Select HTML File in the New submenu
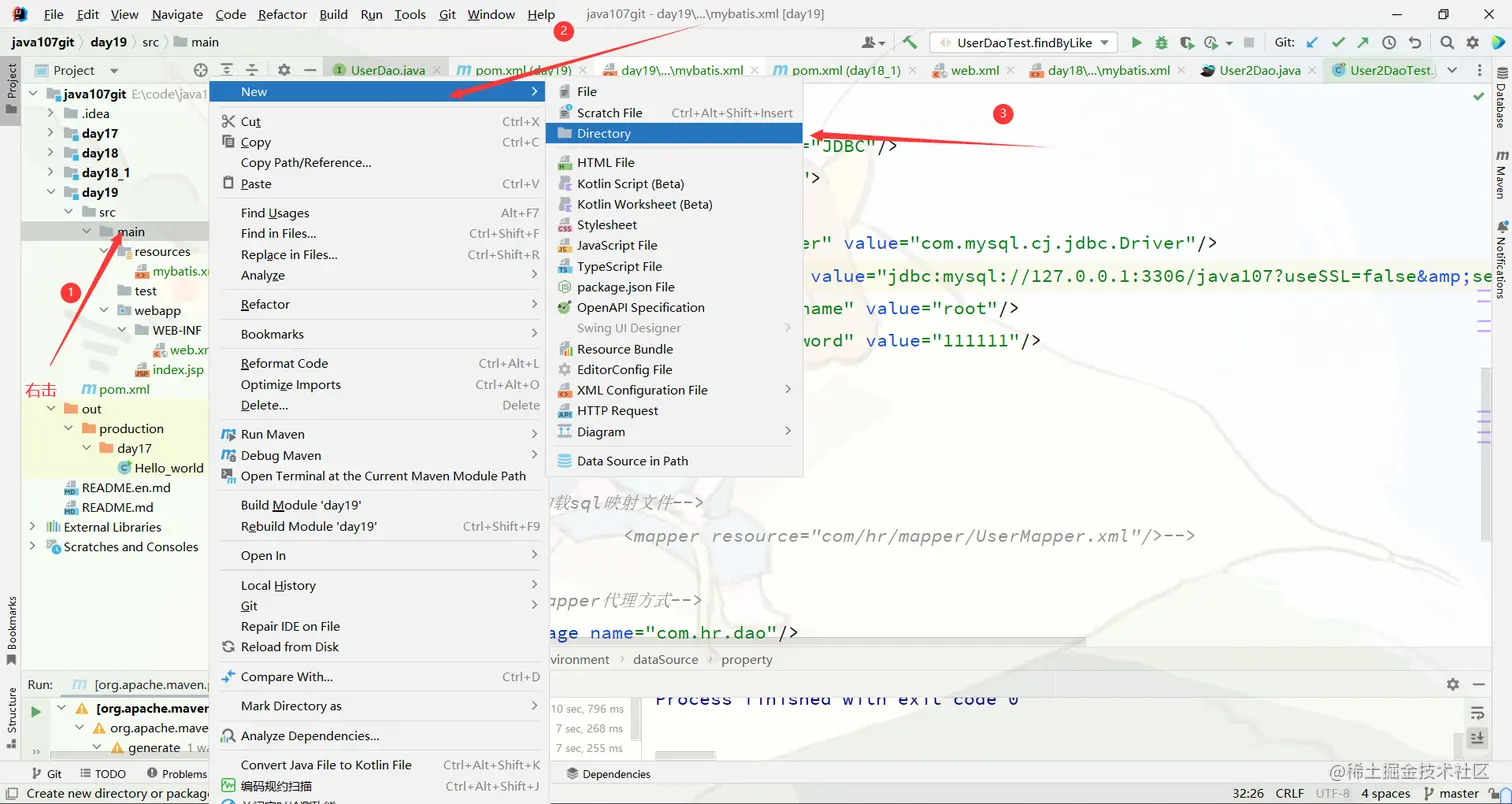 point(674,162)
